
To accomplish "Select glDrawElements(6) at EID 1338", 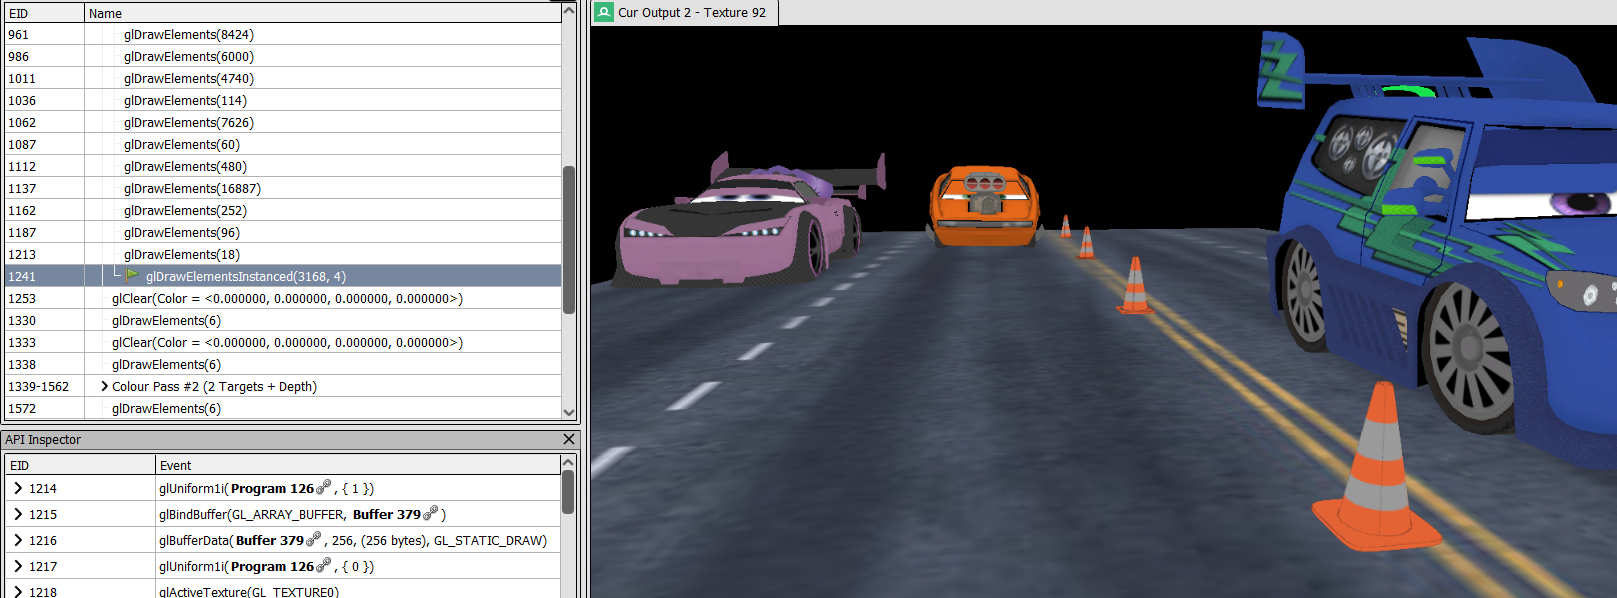I will pyautogui.click(x=166, y=364).
